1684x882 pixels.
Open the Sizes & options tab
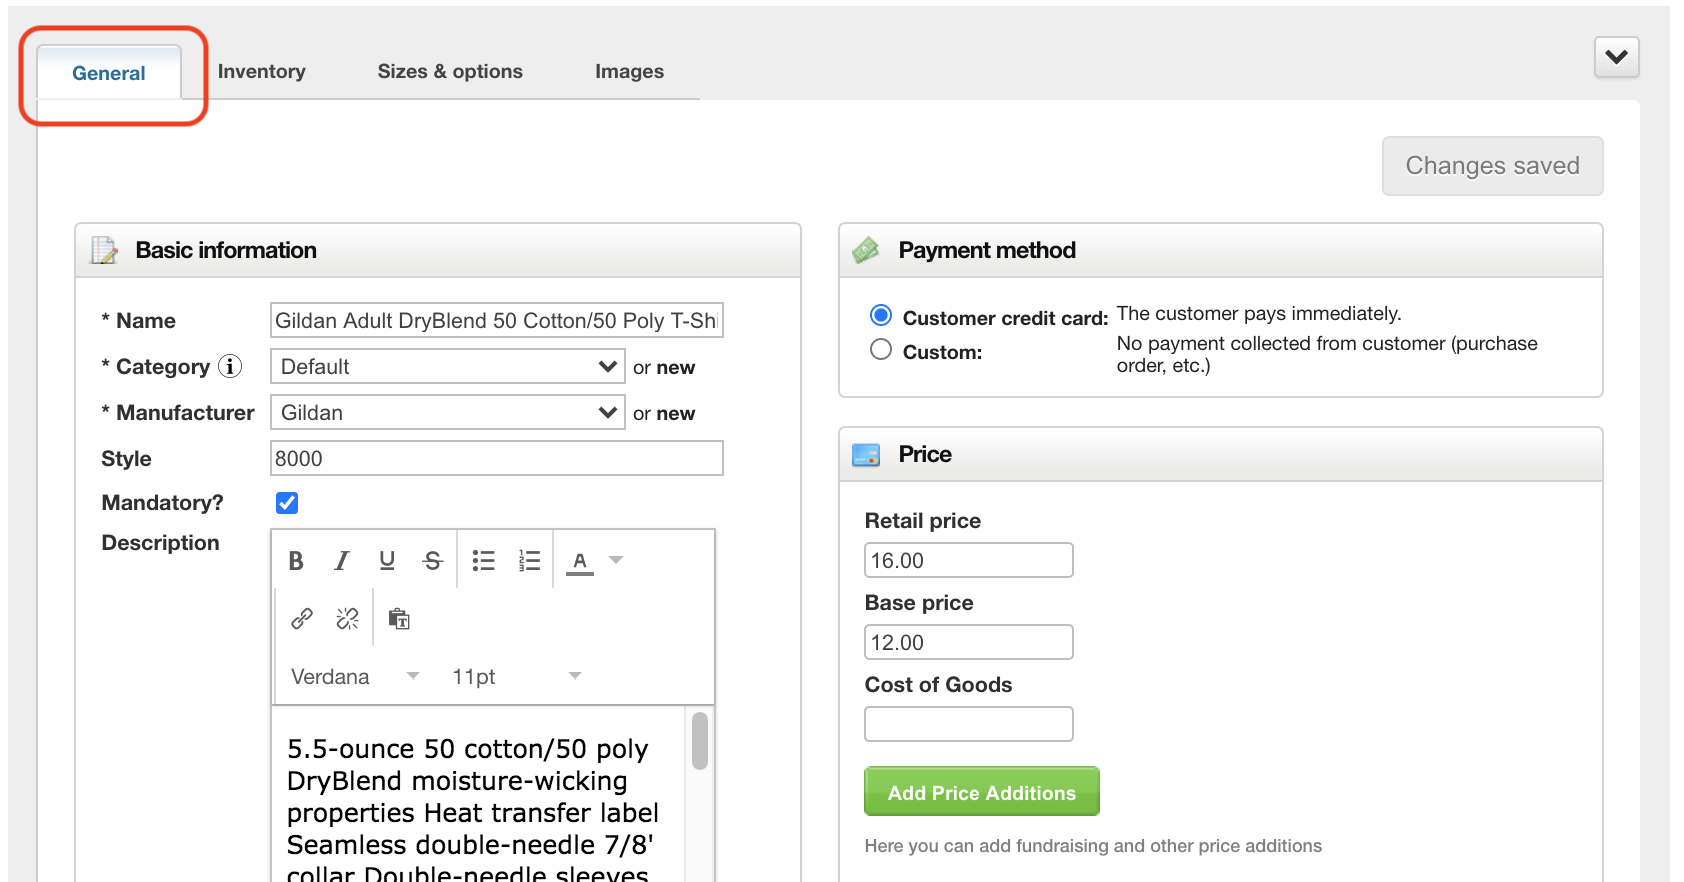pos(450,71)
